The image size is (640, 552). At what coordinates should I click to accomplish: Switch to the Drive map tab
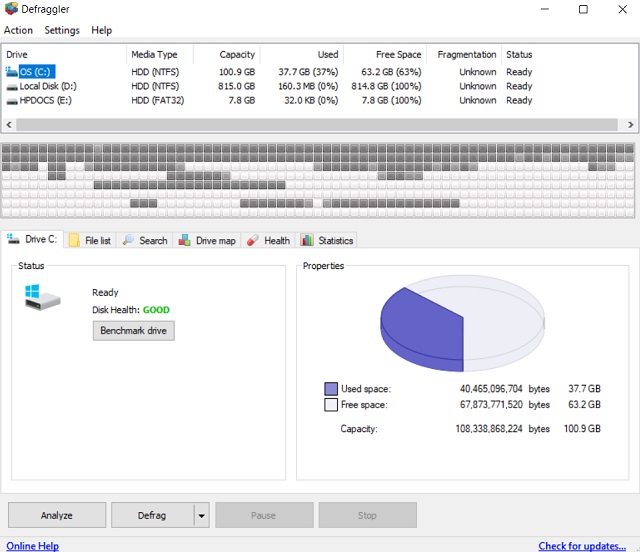tap(207, 240)
